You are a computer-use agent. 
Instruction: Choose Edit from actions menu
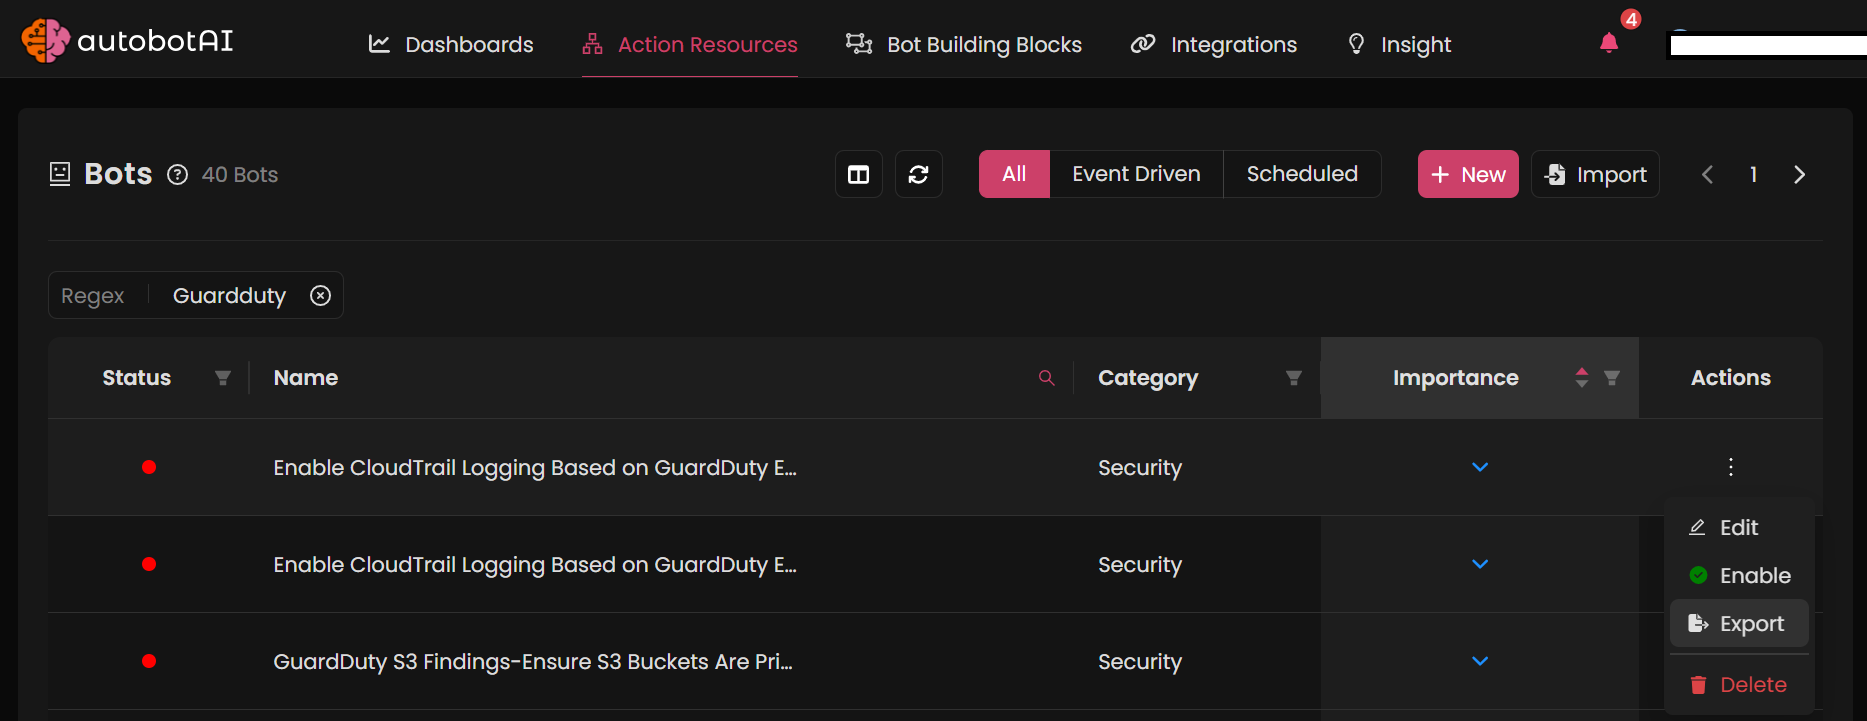1739,527
